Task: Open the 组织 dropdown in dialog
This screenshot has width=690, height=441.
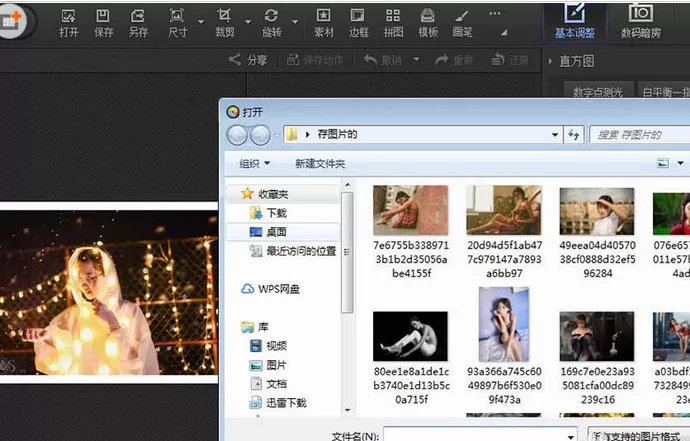Action: 254,164
